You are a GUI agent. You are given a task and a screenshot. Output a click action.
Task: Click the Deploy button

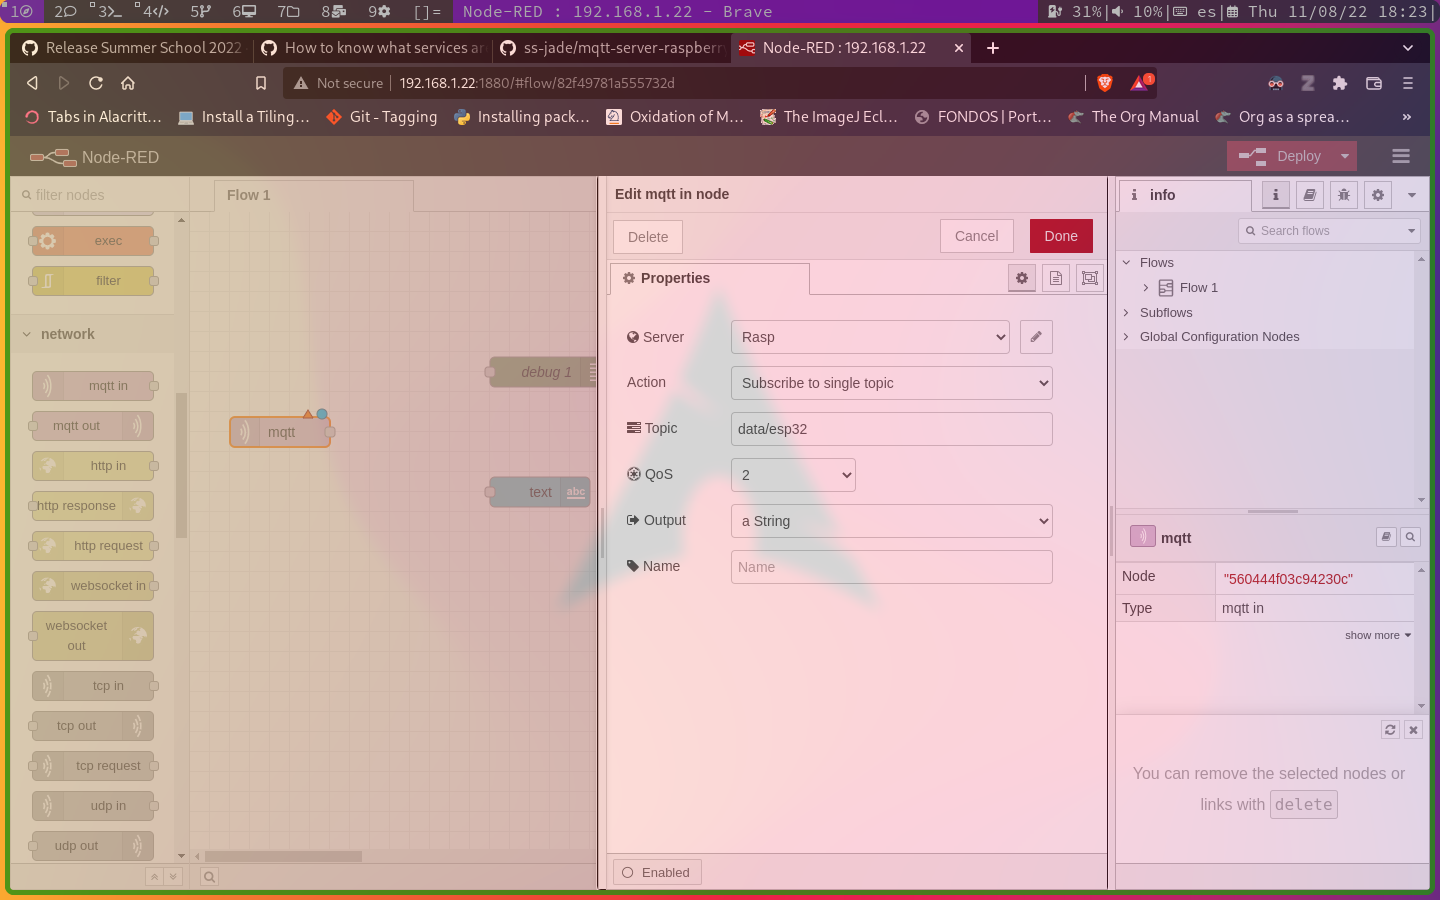[x=1281, y=156]
